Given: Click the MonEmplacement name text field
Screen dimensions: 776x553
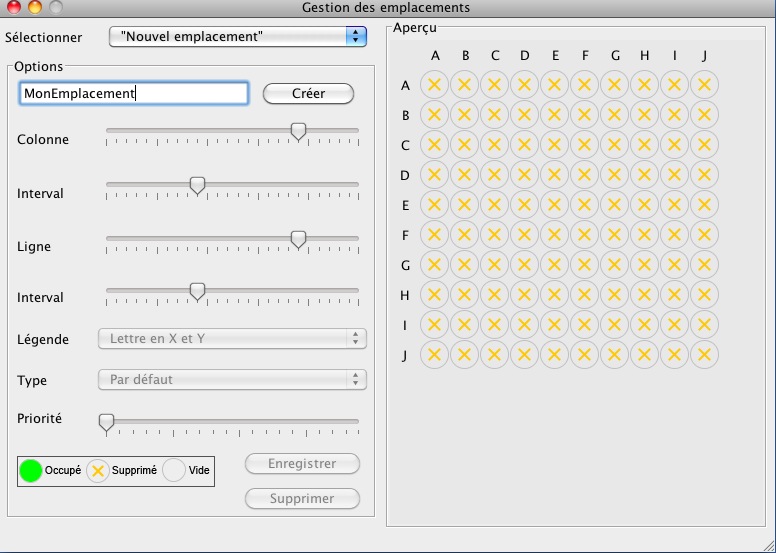Looking at the screenshot, I should point(134,94).
